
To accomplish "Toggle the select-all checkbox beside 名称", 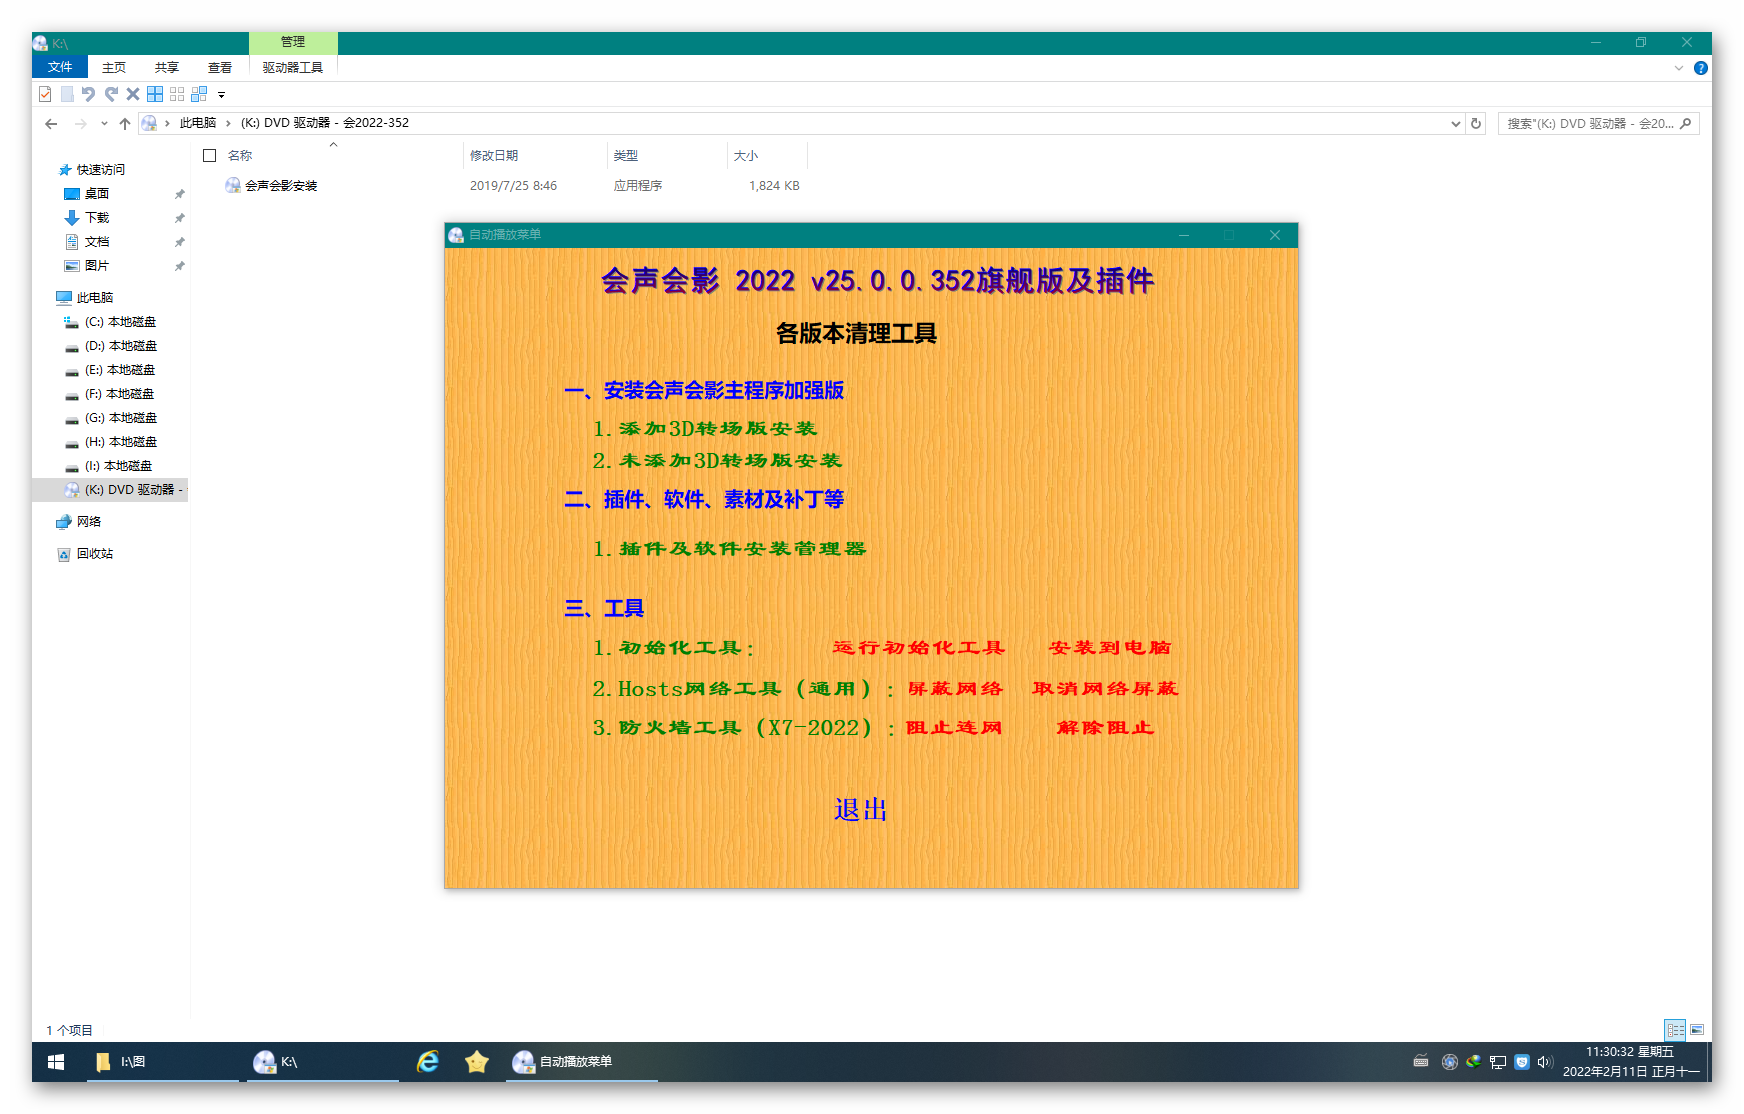I will 210,155.
